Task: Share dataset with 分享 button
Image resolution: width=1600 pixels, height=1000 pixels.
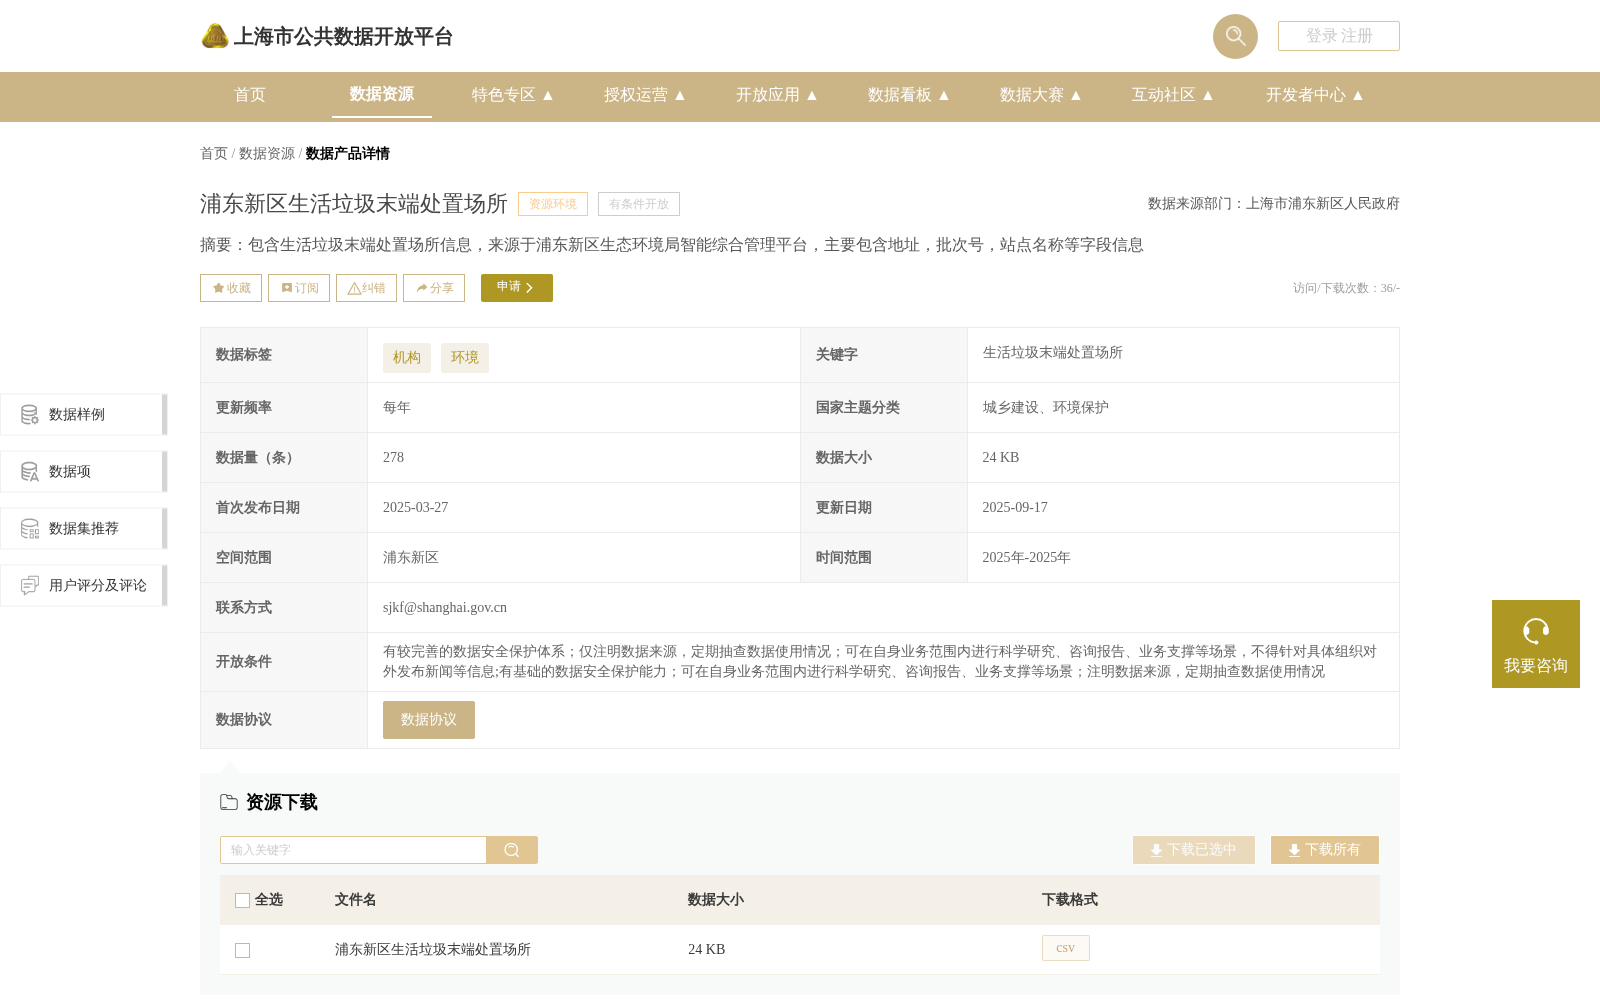Action: pos(434,288)
